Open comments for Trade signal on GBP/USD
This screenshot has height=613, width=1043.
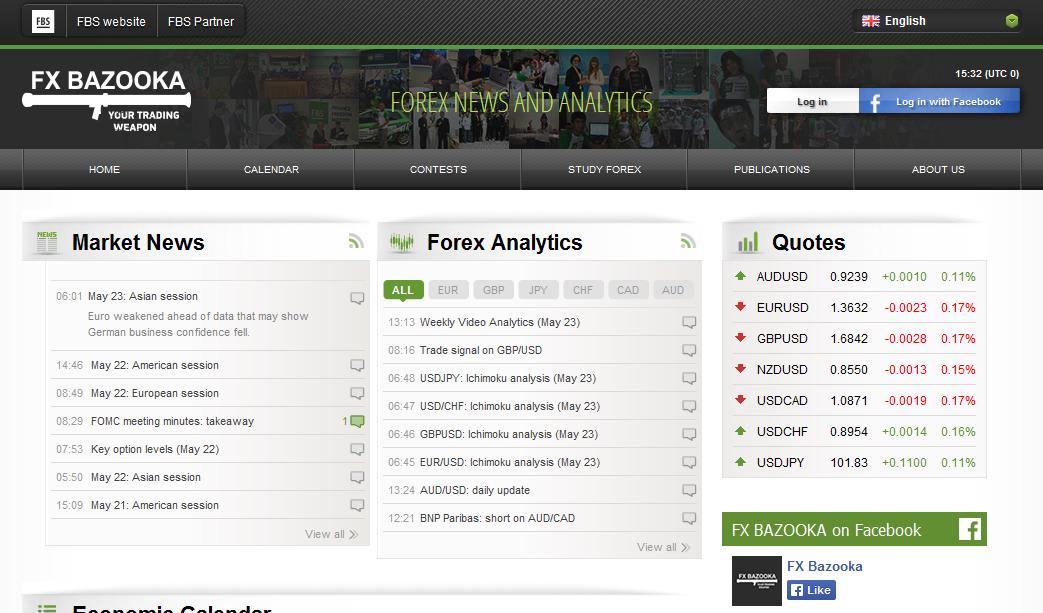pos(689,350)
